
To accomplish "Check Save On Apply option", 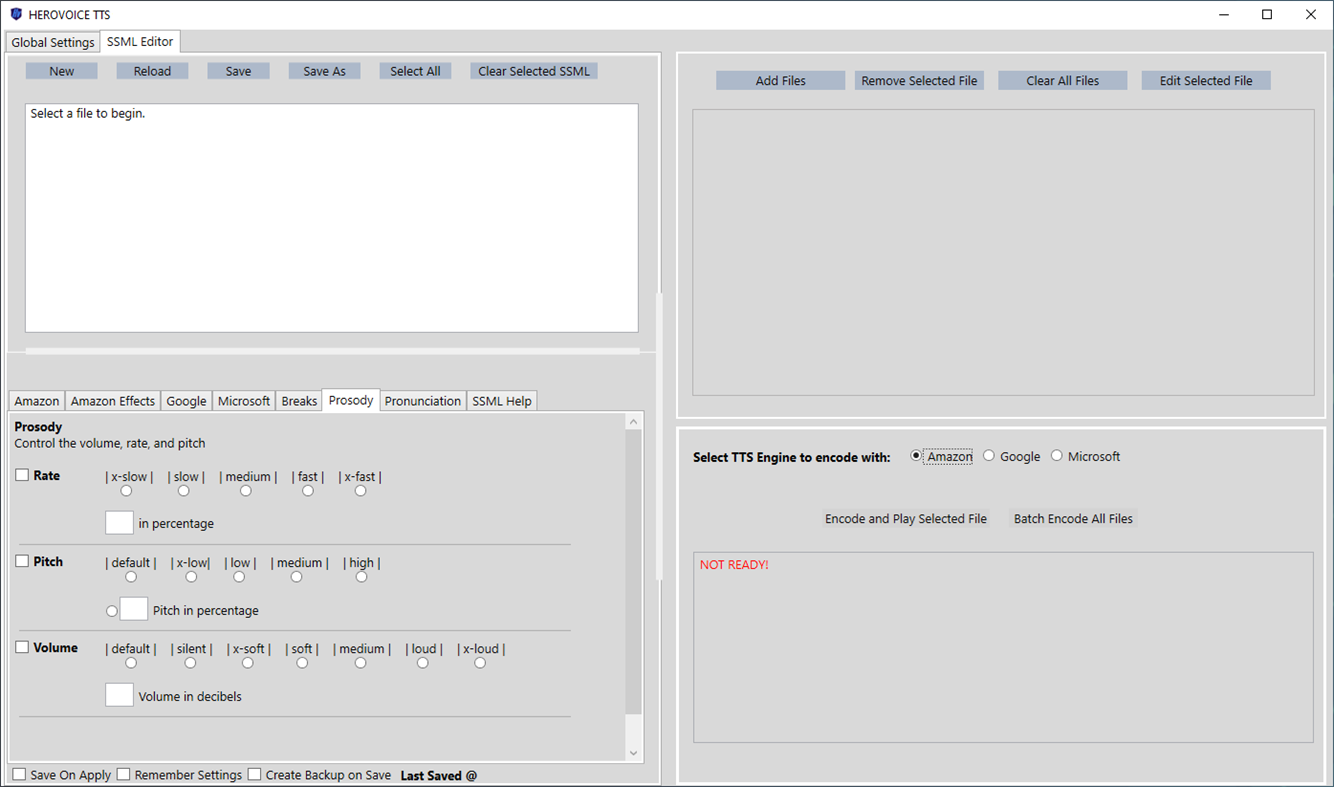I will point(18,774).
